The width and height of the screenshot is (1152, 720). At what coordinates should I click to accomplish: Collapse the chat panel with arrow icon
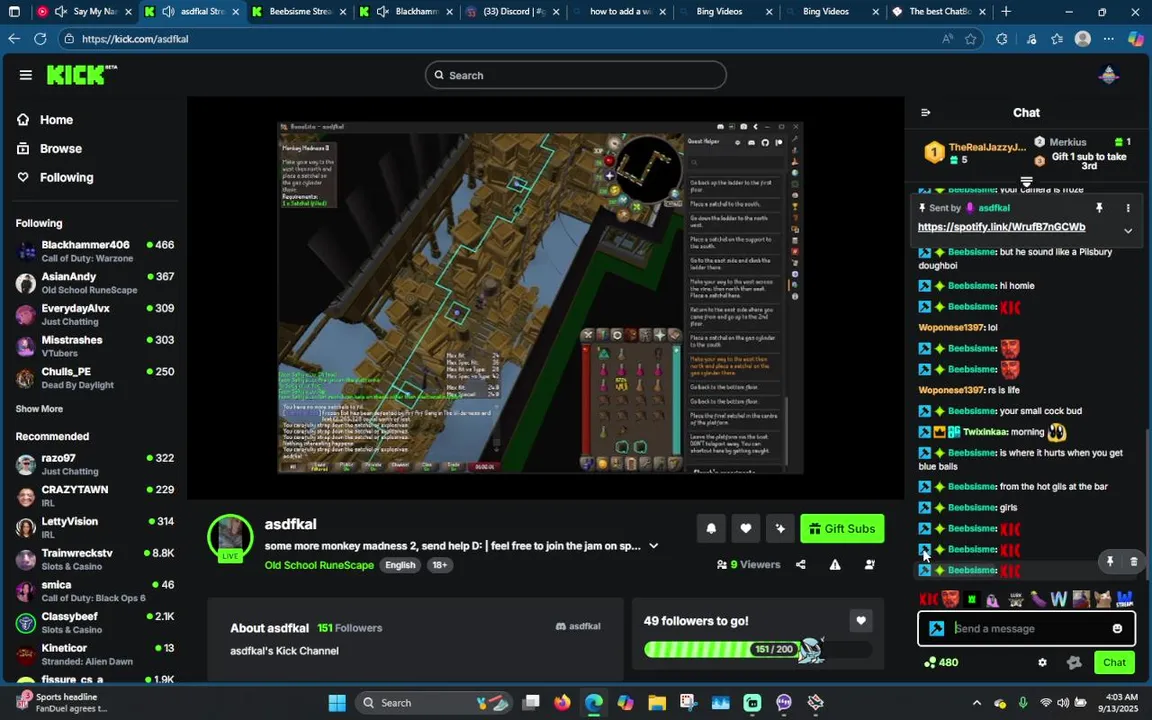click(x=926, y=112)
